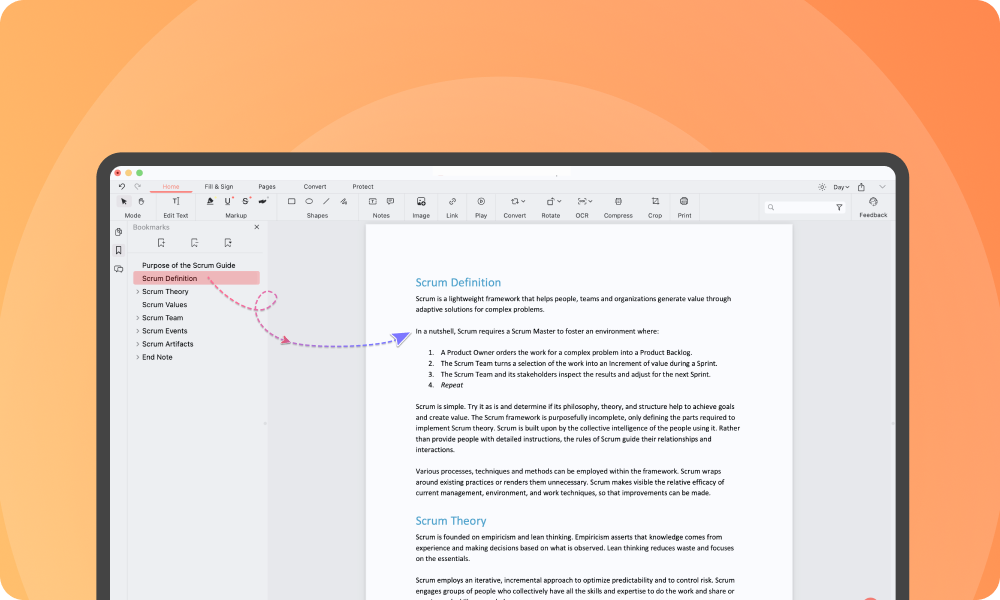Select the highlight markup tool
1000x600 pixels.
click(x=210, y=201)
